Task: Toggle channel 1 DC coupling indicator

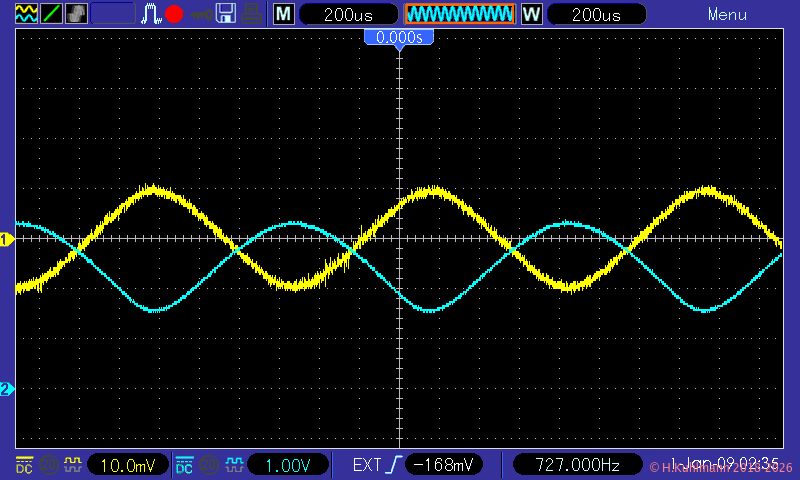Action: pyautogui.click(x=23, y=465)
